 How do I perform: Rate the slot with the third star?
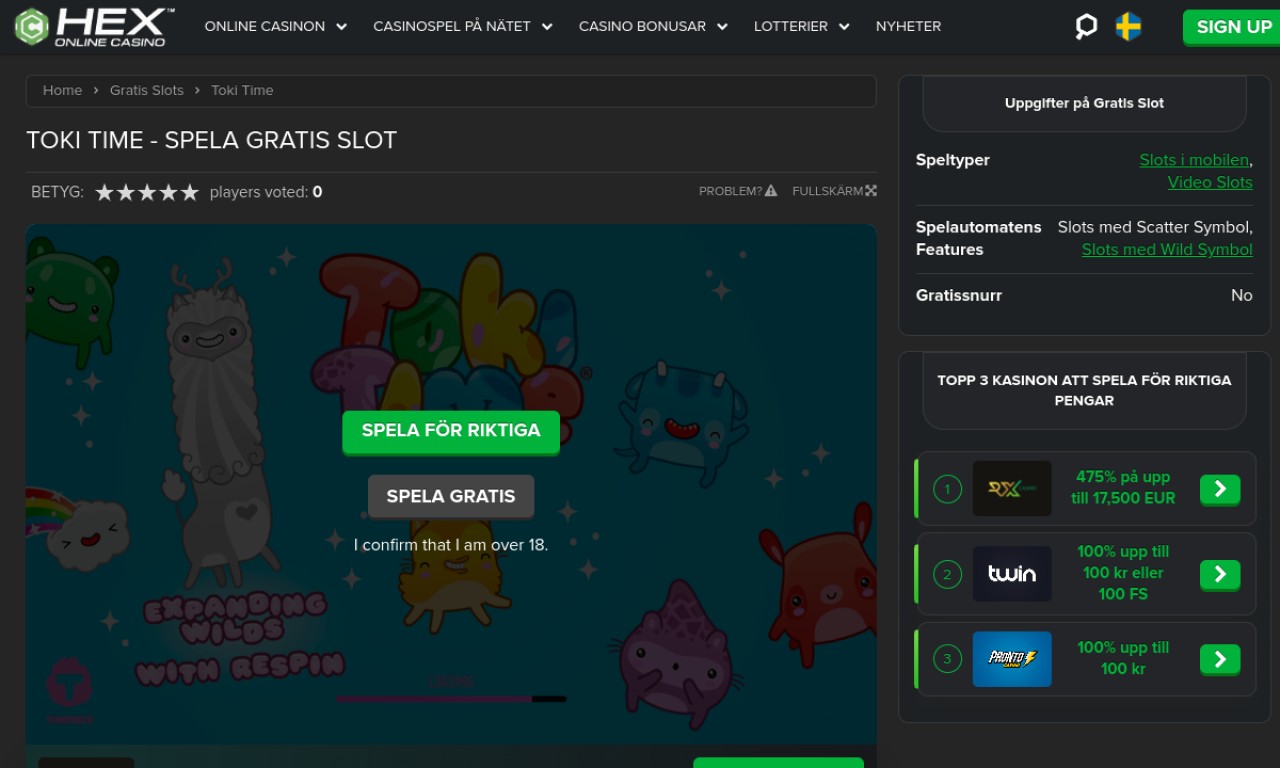click(147, 192)
